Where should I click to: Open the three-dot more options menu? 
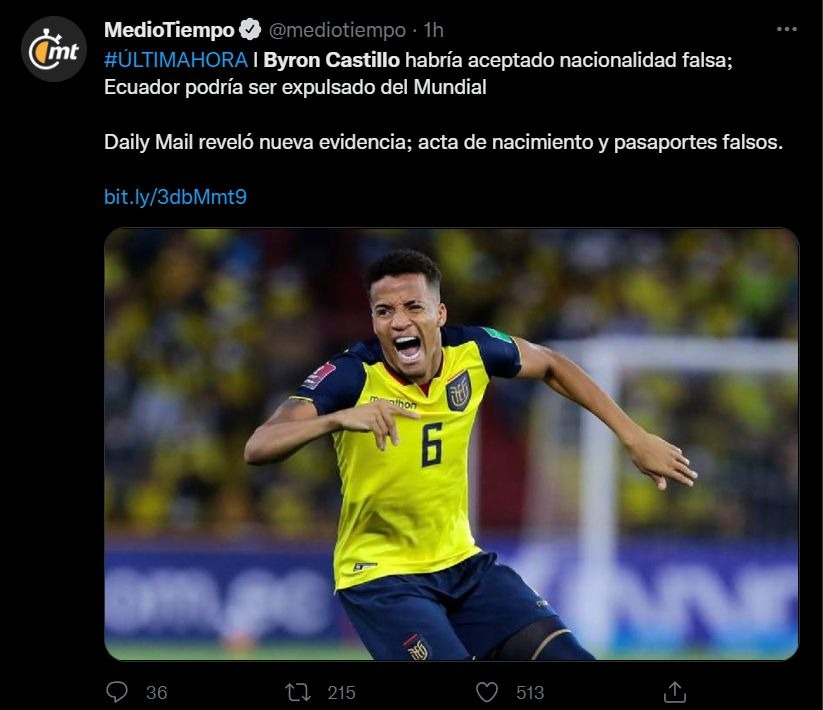click(x=786, y=29)
